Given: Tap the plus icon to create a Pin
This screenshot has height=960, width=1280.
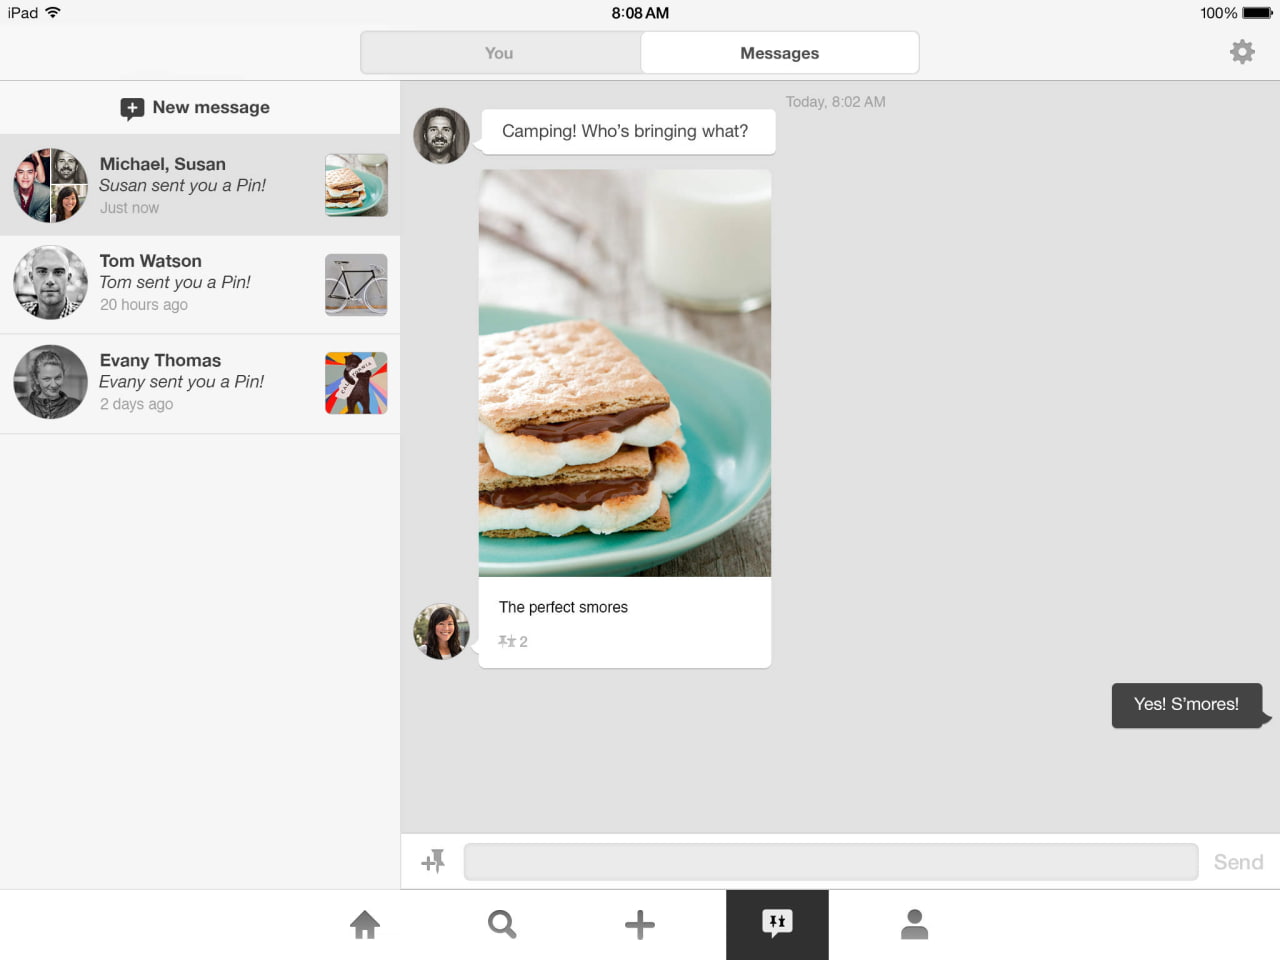Looking at the screenshot, I should pyautogui.click(x=639, y=924).
